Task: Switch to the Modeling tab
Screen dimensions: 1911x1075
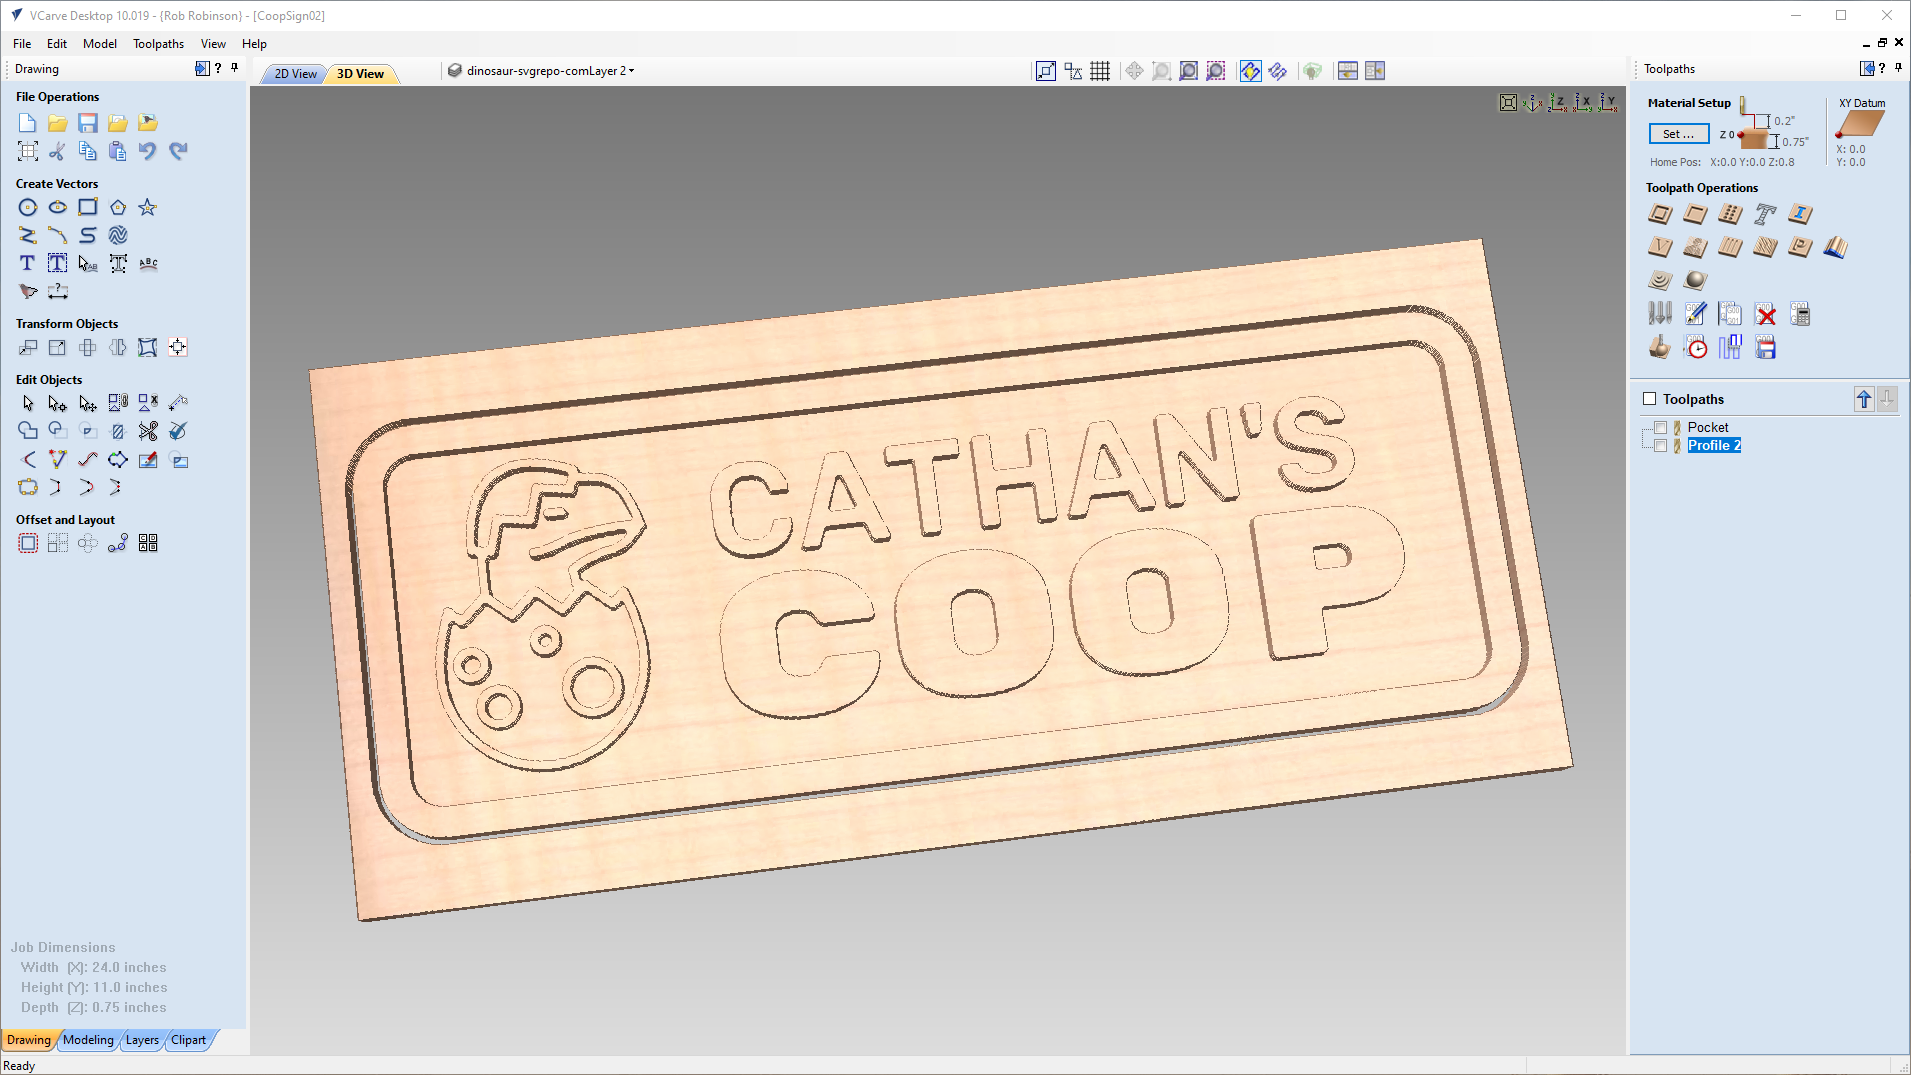Action: [88, 1040]
